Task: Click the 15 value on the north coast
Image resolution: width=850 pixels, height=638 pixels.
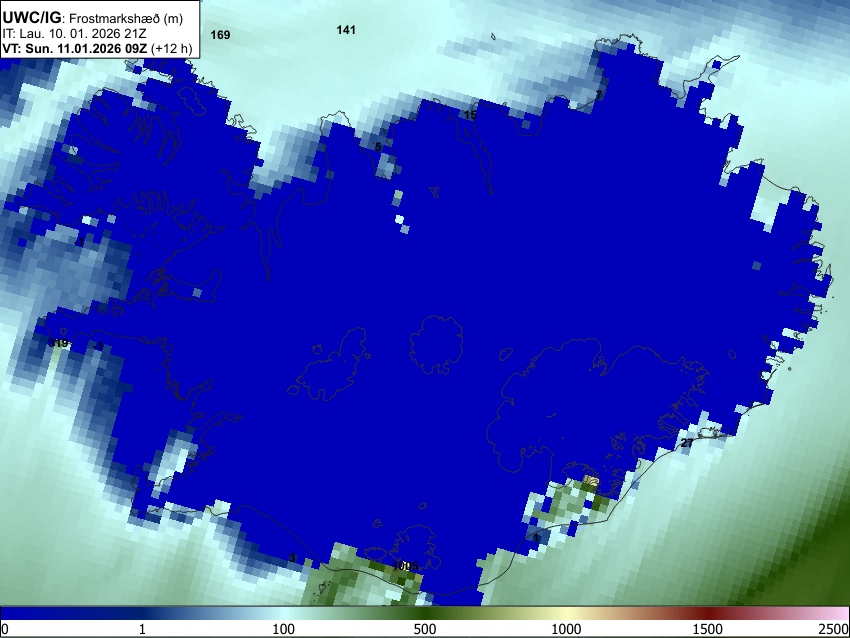Action: [x=470, y=115]
